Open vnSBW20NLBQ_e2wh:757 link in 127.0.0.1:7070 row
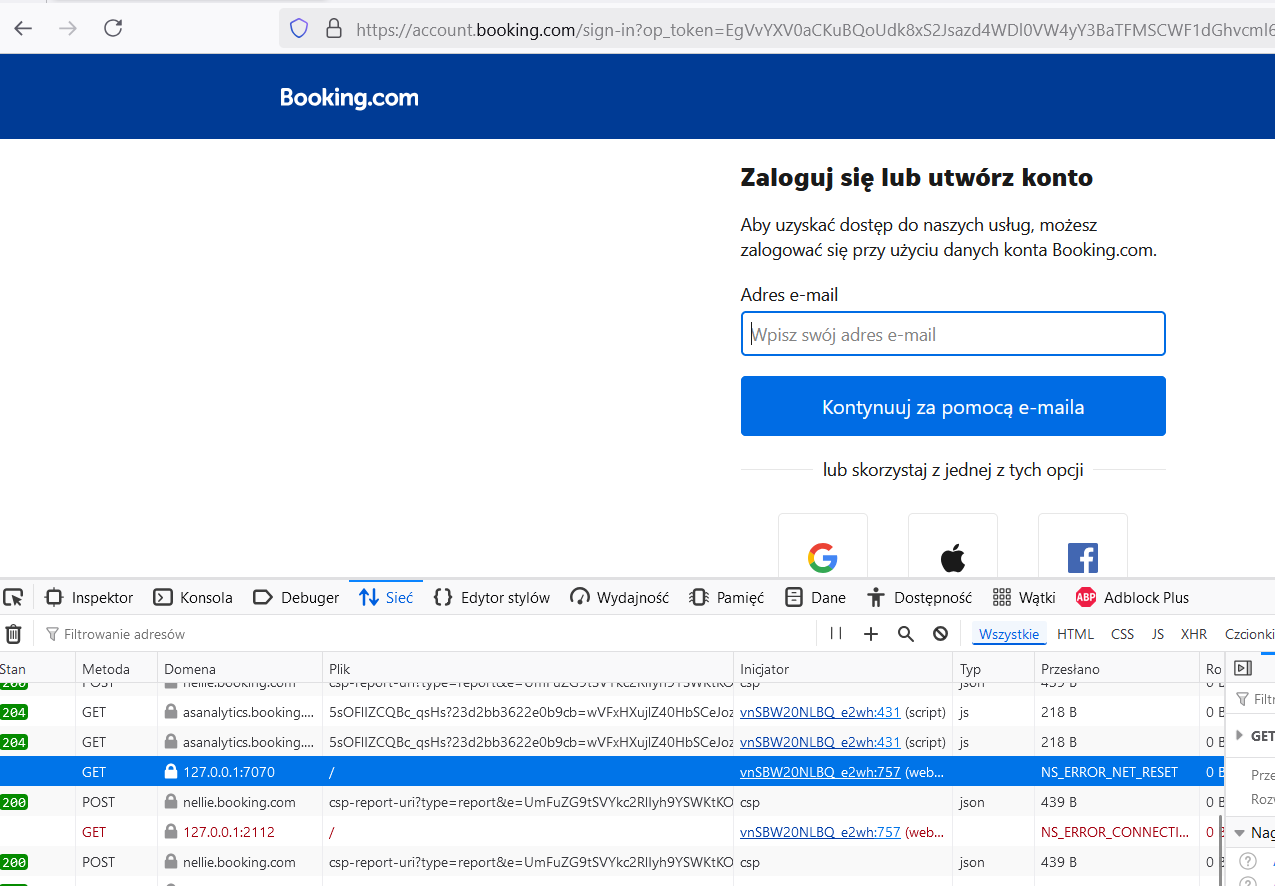1275x886 pixels. [x=820, y=772]
